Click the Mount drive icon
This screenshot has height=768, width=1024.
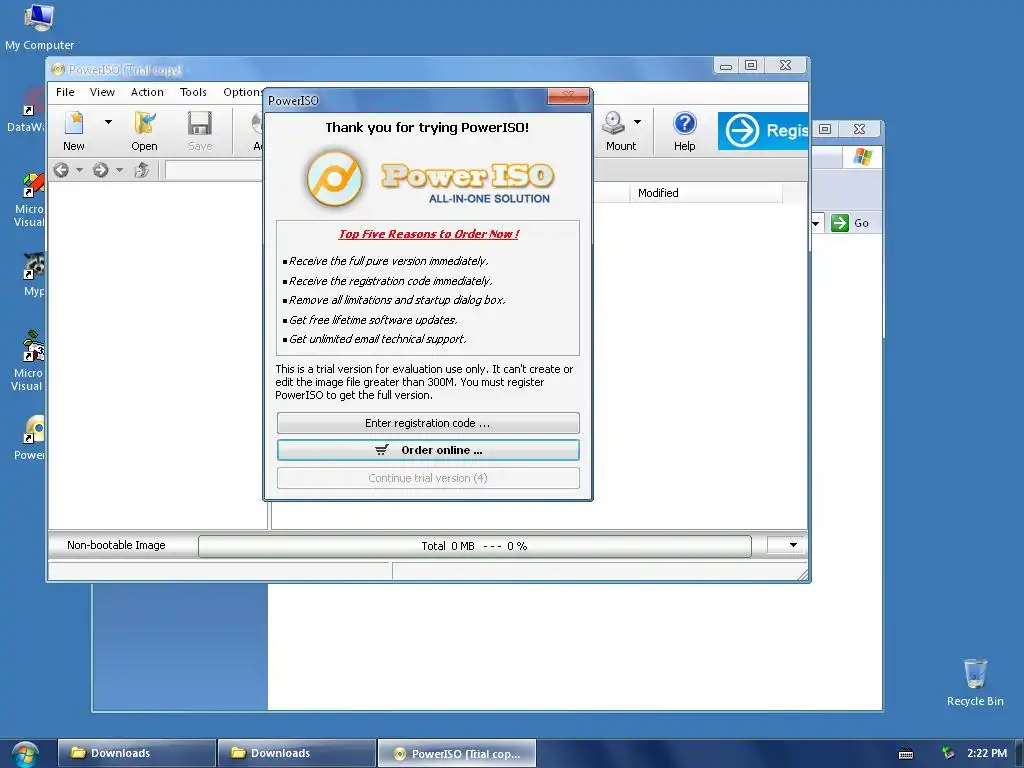613,123
